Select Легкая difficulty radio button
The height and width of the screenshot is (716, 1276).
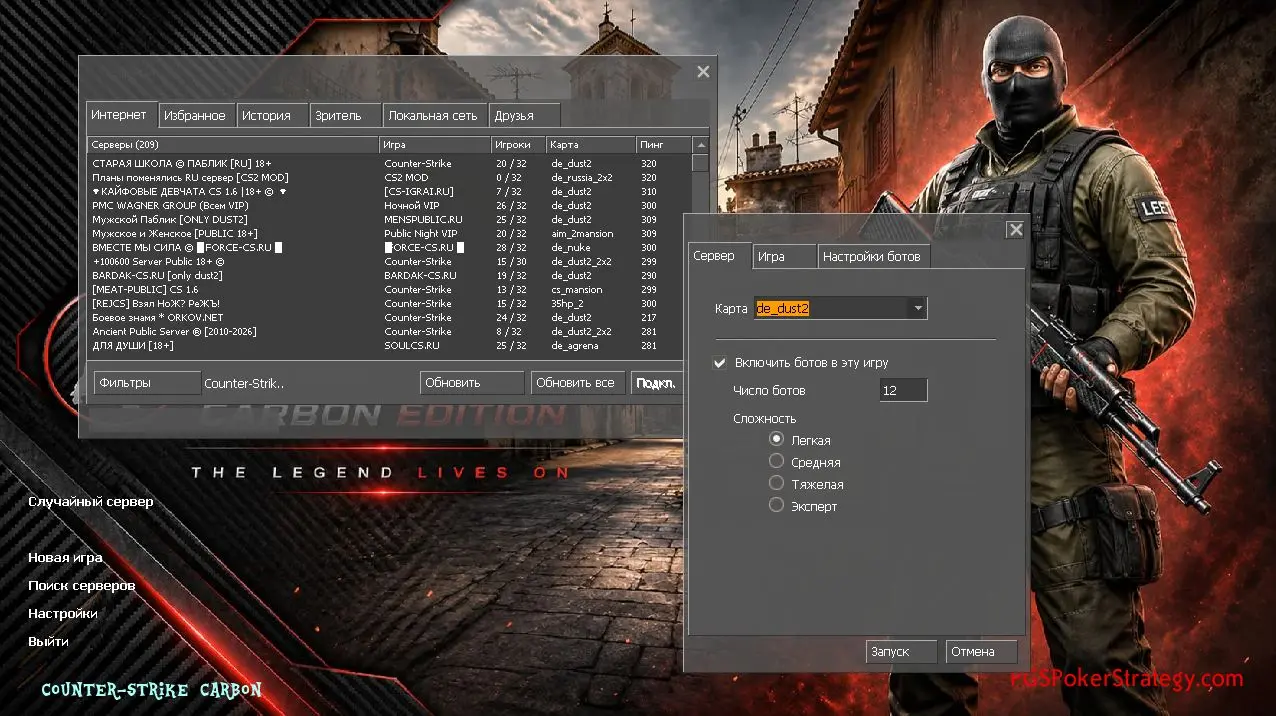776,439
